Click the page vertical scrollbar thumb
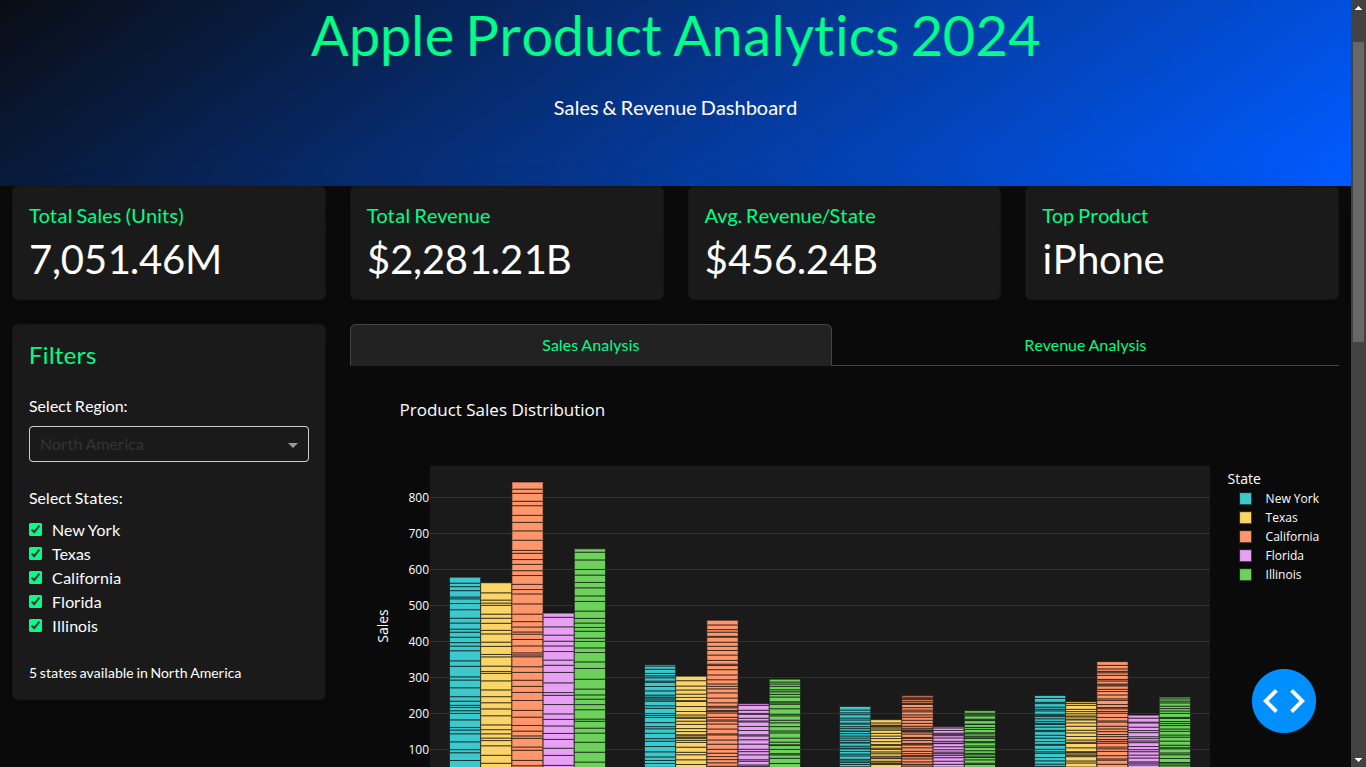The width and height of the screenshot is (1366, 767). [x=1358, y=190]
